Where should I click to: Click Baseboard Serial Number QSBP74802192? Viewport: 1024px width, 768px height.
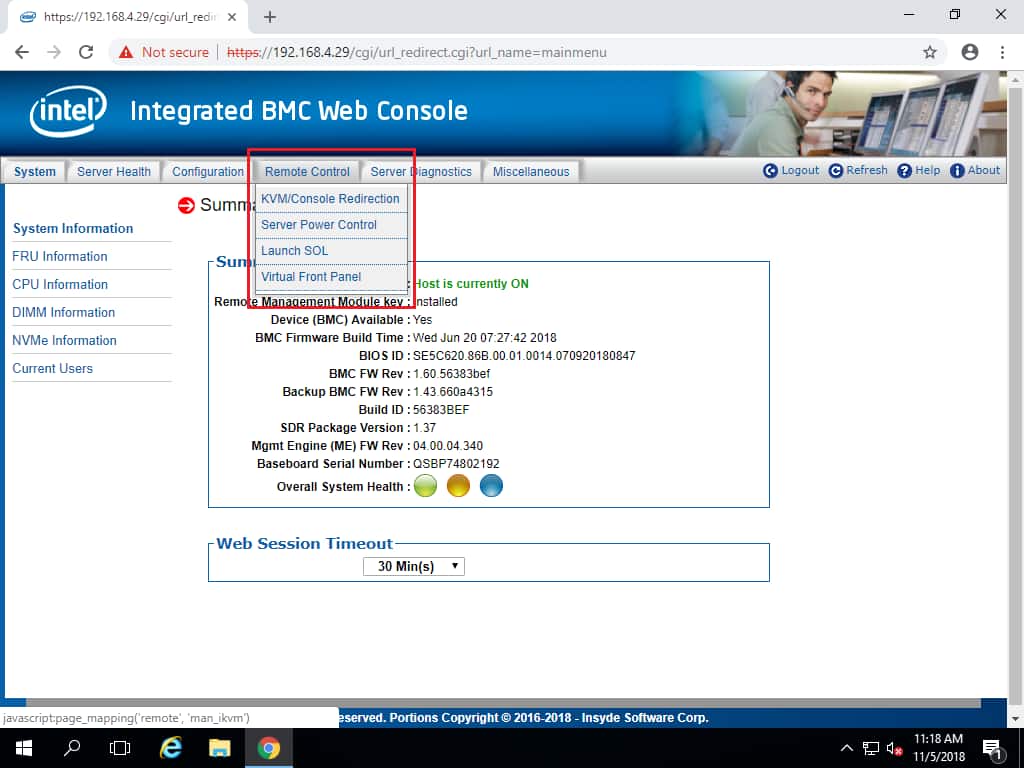click(x=456, y=464)
